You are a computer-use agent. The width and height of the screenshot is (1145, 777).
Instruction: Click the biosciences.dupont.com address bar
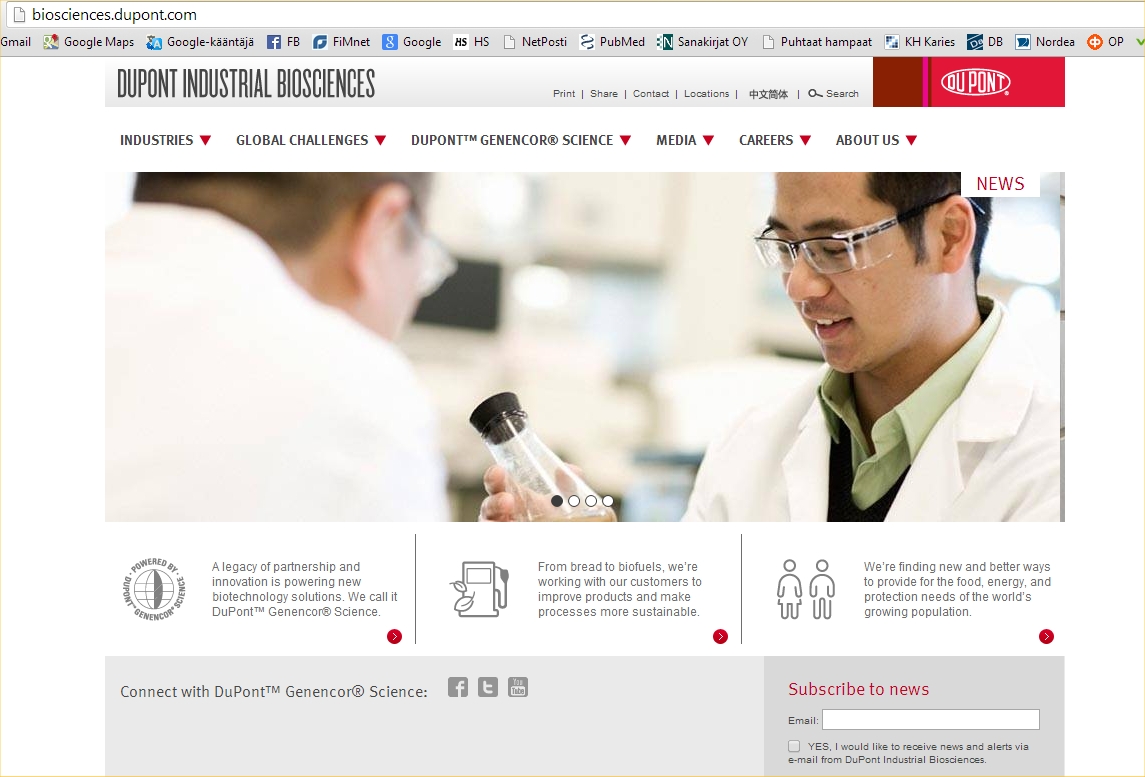(x=577, y=15)
